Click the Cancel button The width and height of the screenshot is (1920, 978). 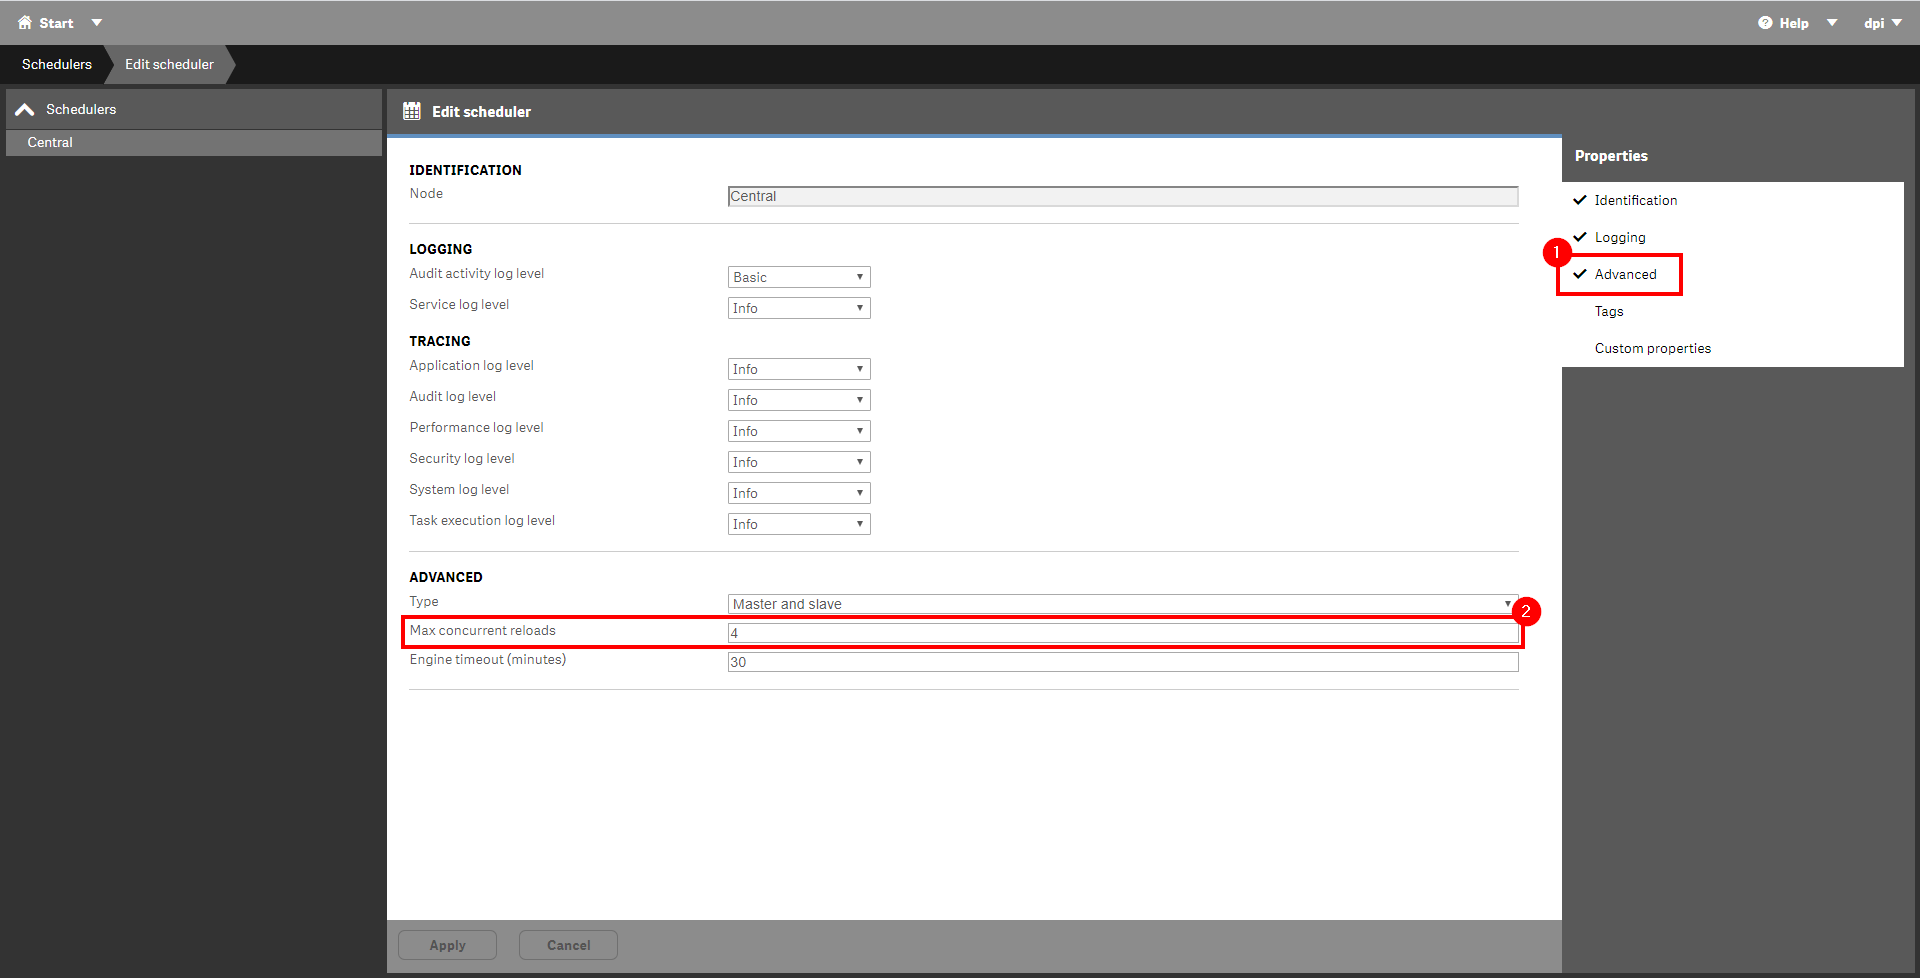(x=568, y=945)
